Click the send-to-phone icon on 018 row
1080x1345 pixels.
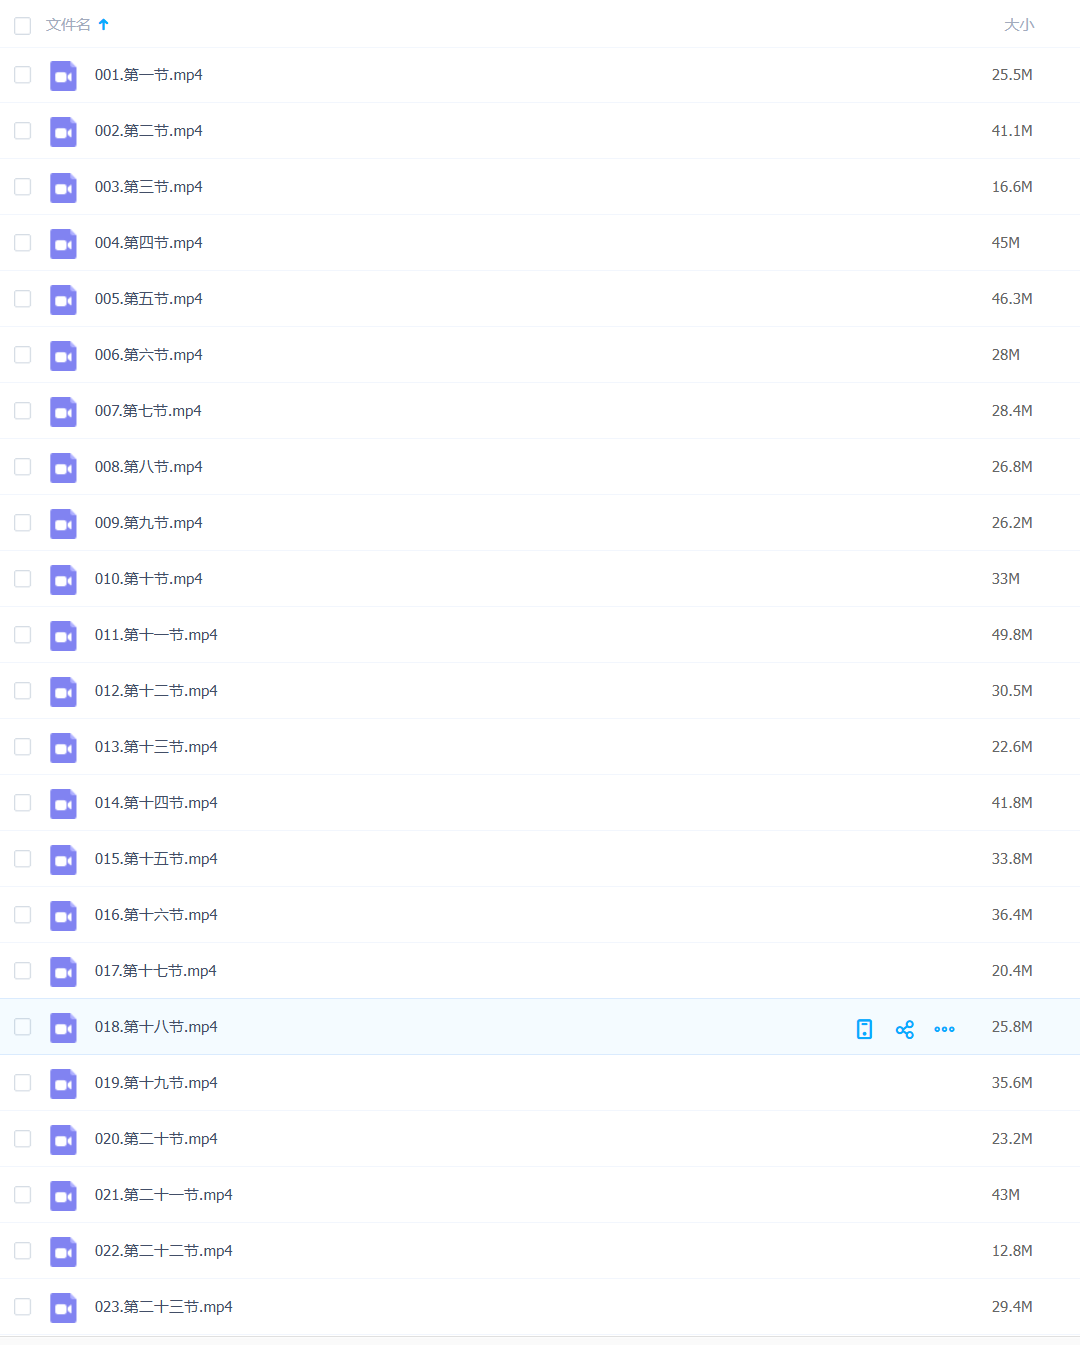[865, 1029]
